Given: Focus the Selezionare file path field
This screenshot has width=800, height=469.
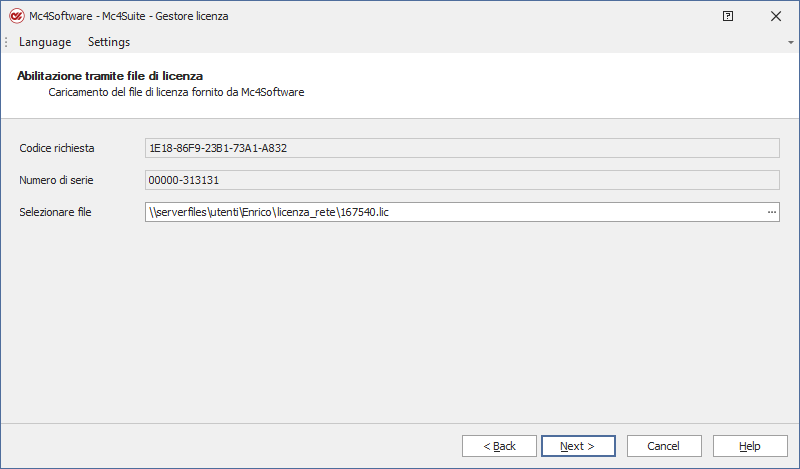Looking at the screenshot, I should [x=450, y=212].
